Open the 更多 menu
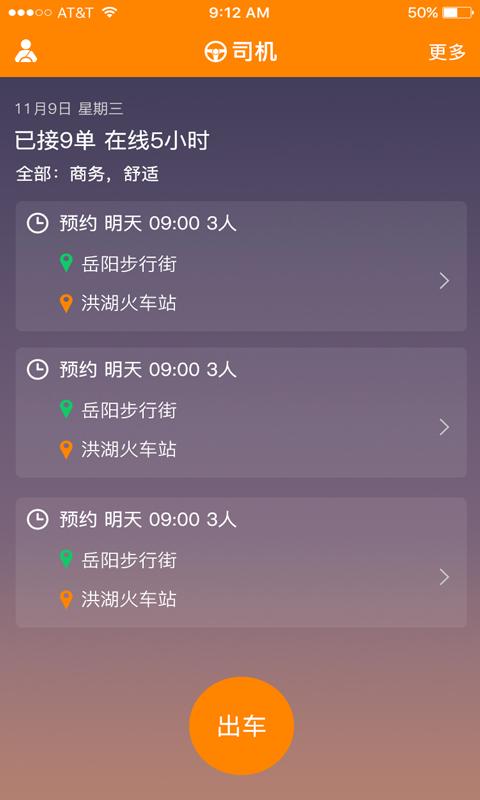The image size is (480, 800). (447, 52)
